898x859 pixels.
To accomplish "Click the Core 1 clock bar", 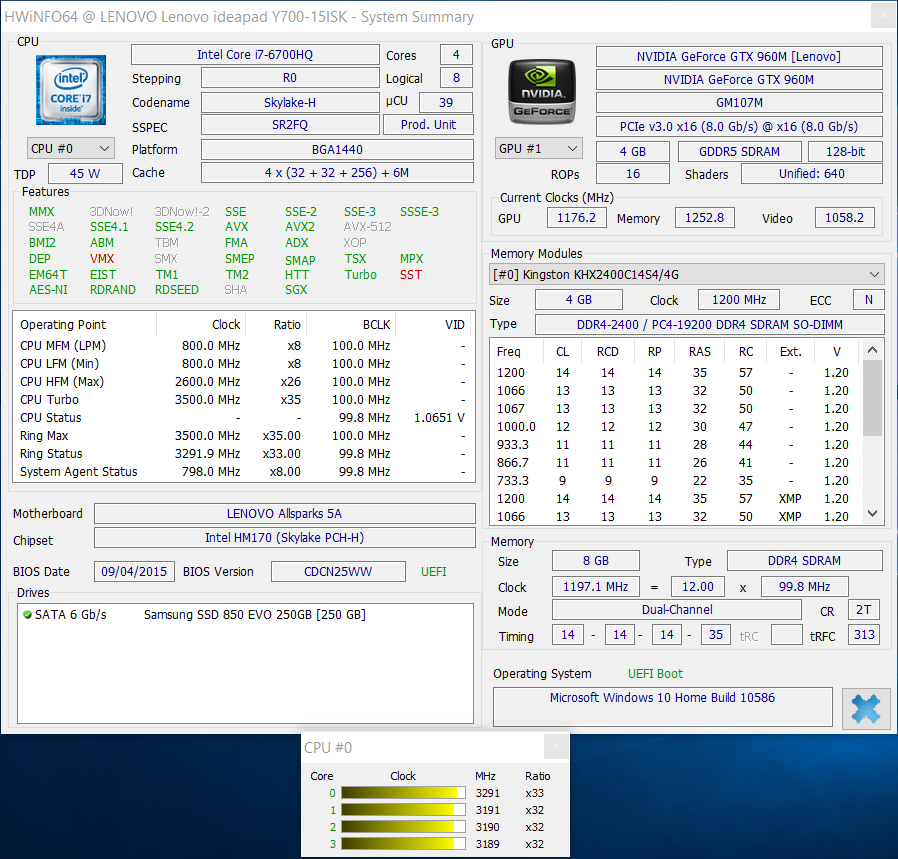I will point(403,810).
